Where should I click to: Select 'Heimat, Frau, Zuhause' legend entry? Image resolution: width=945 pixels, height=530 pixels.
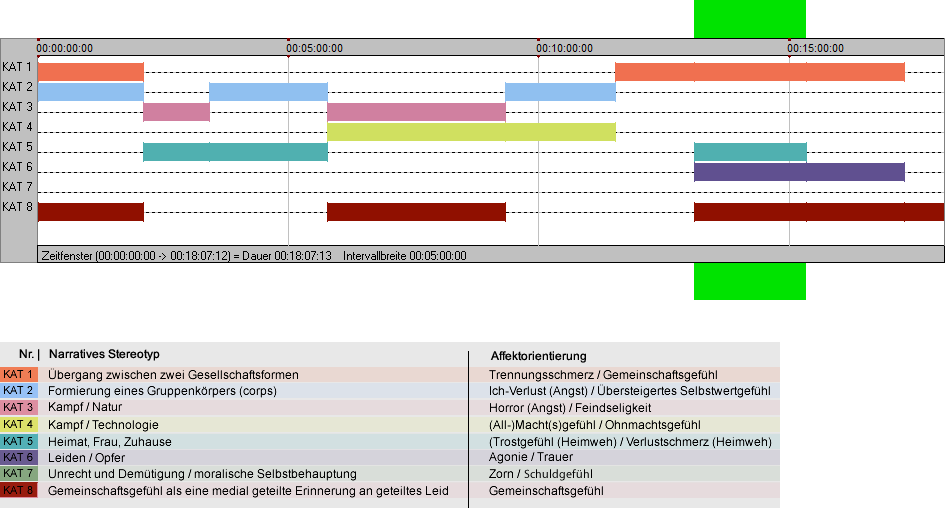coord(110,441)
